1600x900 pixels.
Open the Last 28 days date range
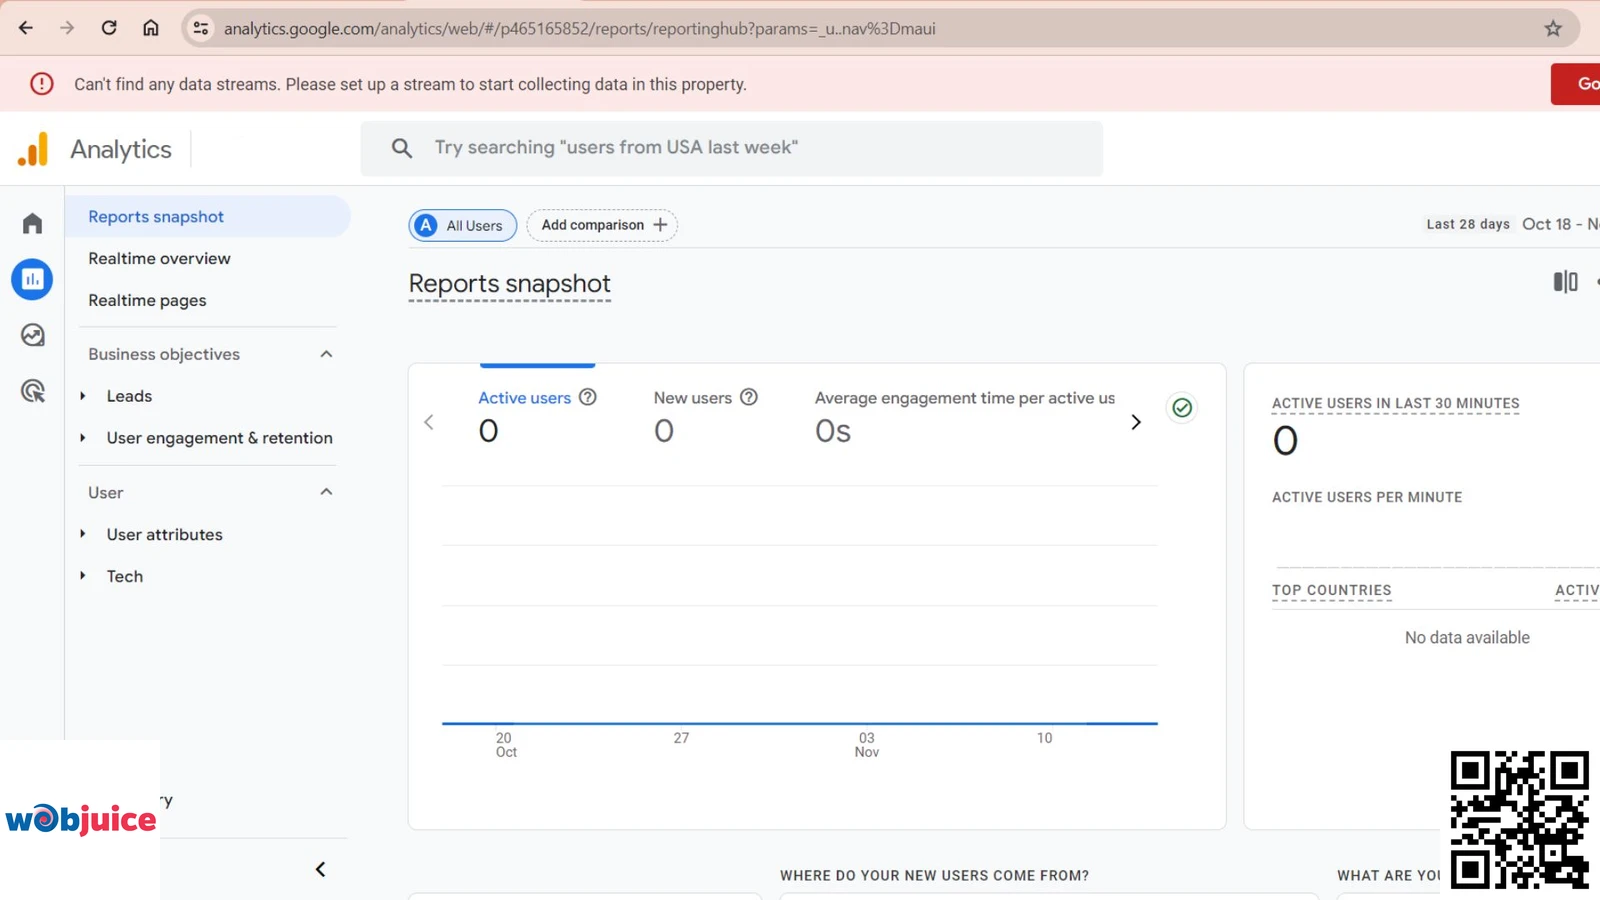tap(1468, 224)
